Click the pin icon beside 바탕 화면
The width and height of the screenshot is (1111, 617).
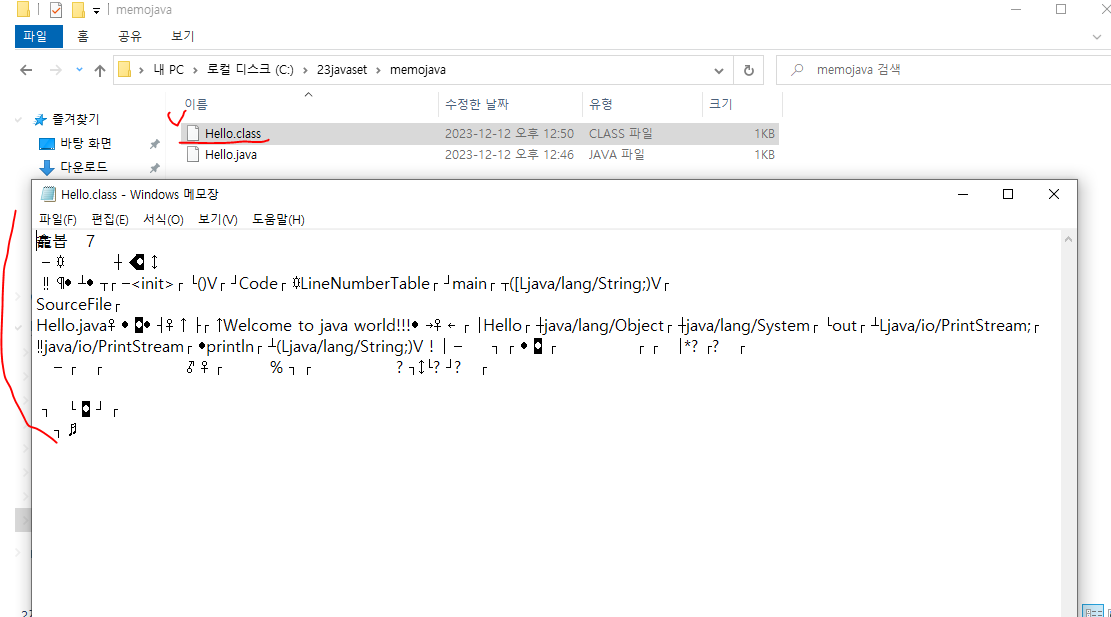pyautogui.click(x=154, y=144)
